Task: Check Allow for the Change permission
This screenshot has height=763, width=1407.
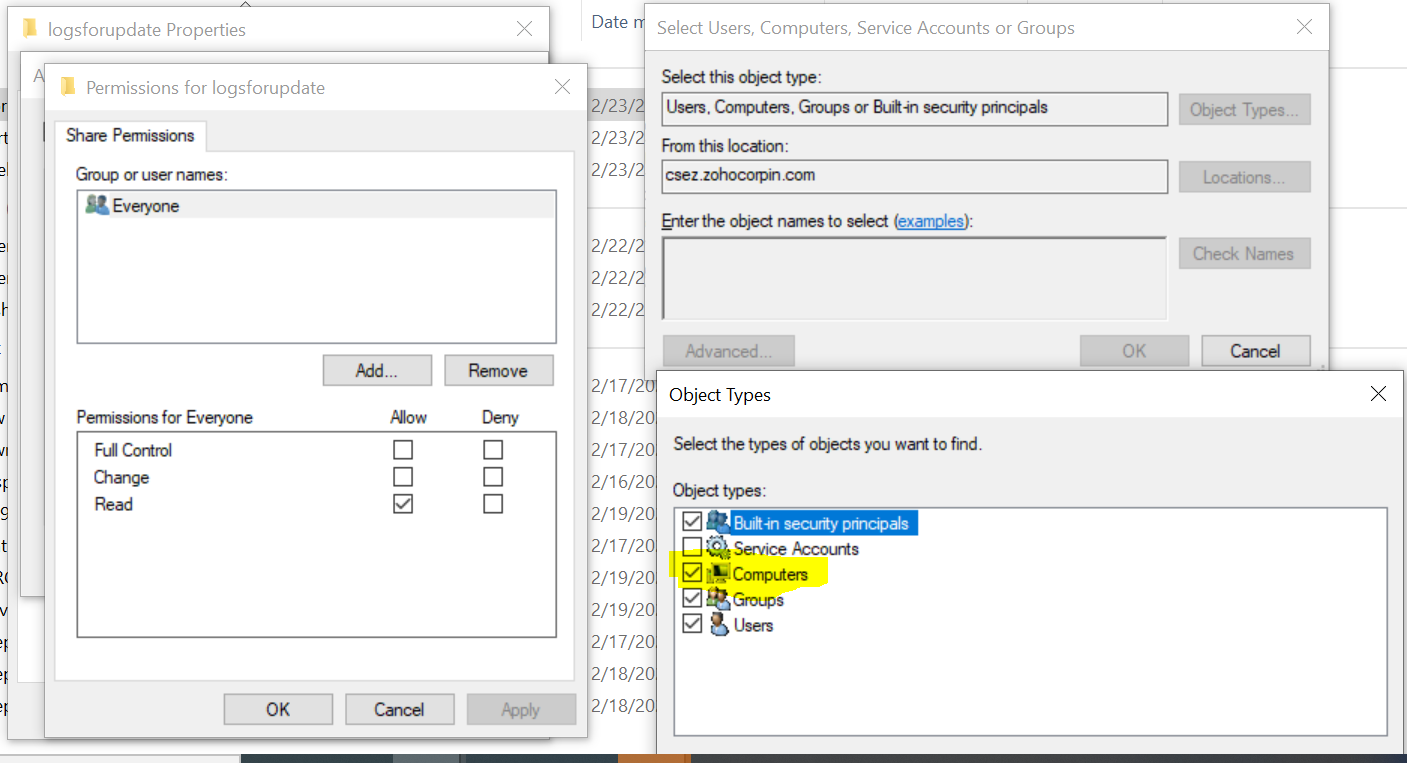Action: point(403,477)
